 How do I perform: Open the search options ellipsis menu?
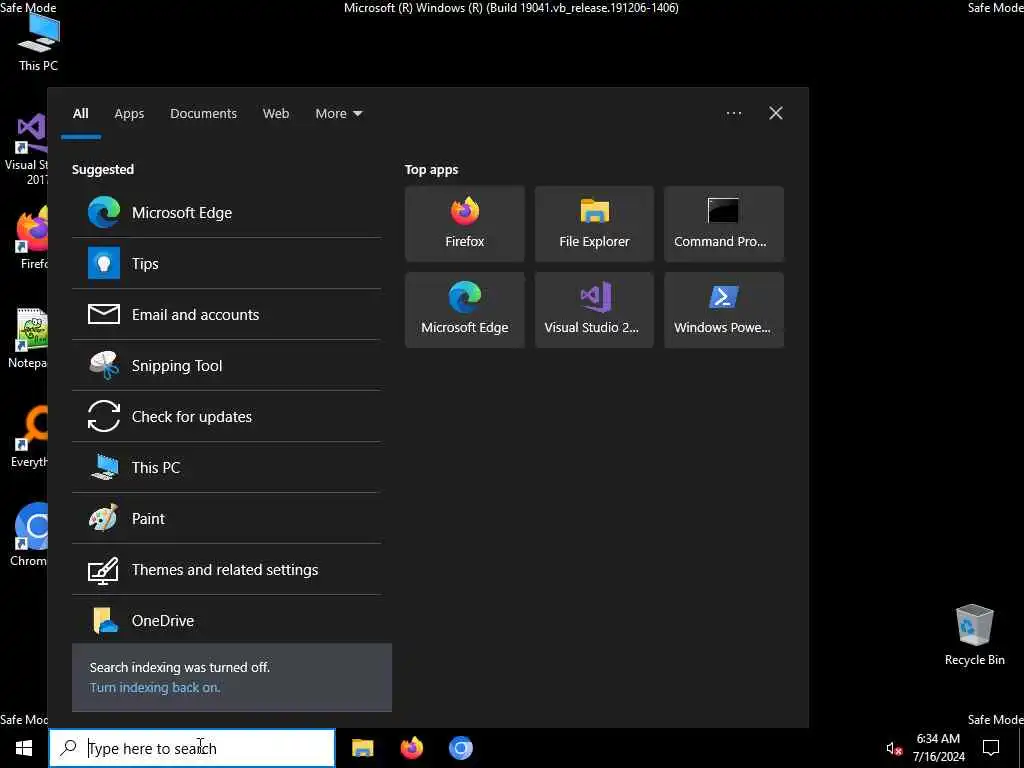(x=733, y=114)
